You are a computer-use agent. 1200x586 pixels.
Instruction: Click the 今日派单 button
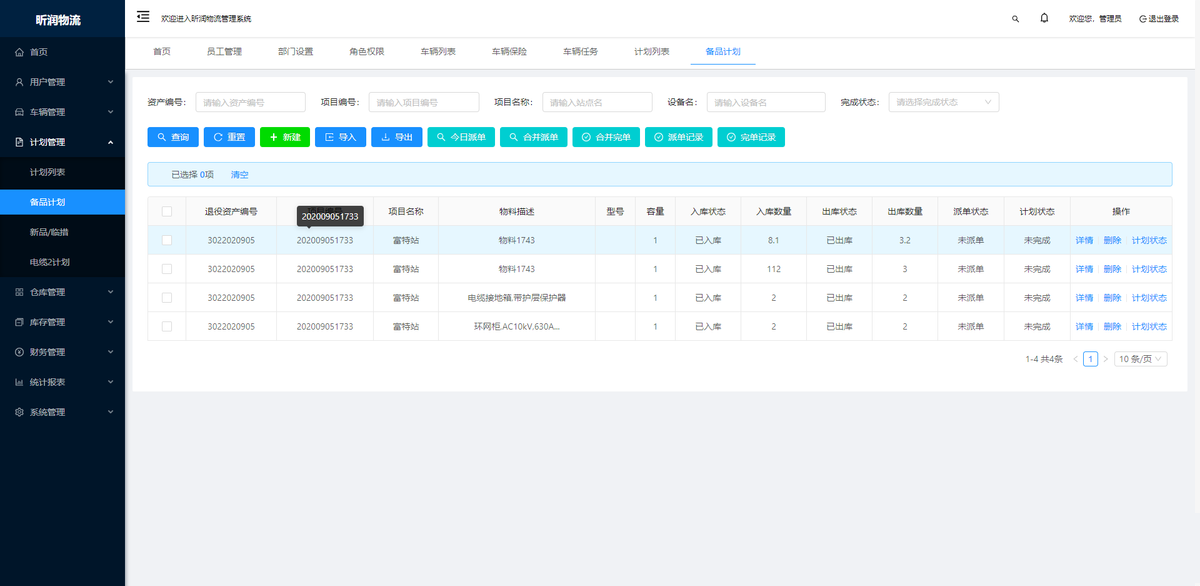pos(461,137)
